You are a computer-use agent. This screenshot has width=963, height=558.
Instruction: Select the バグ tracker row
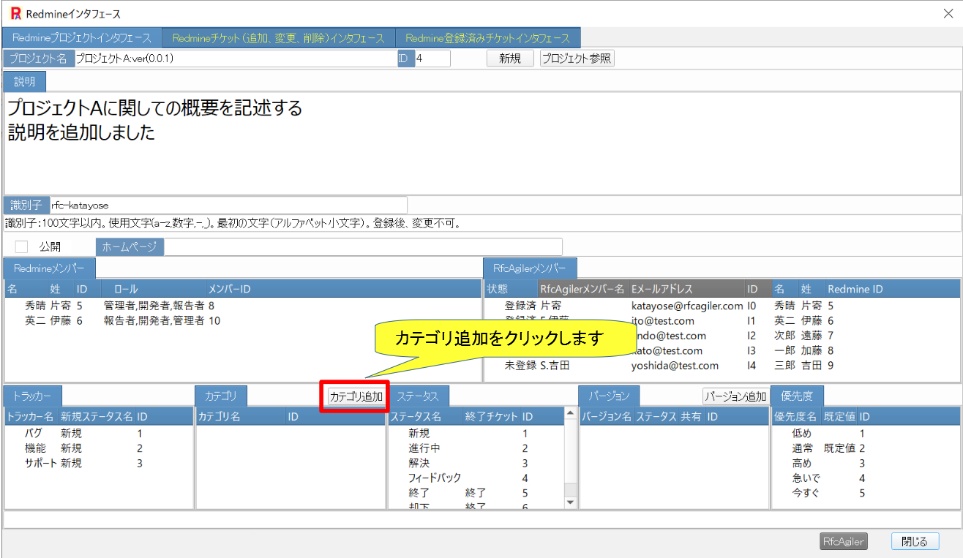point(99,433)
